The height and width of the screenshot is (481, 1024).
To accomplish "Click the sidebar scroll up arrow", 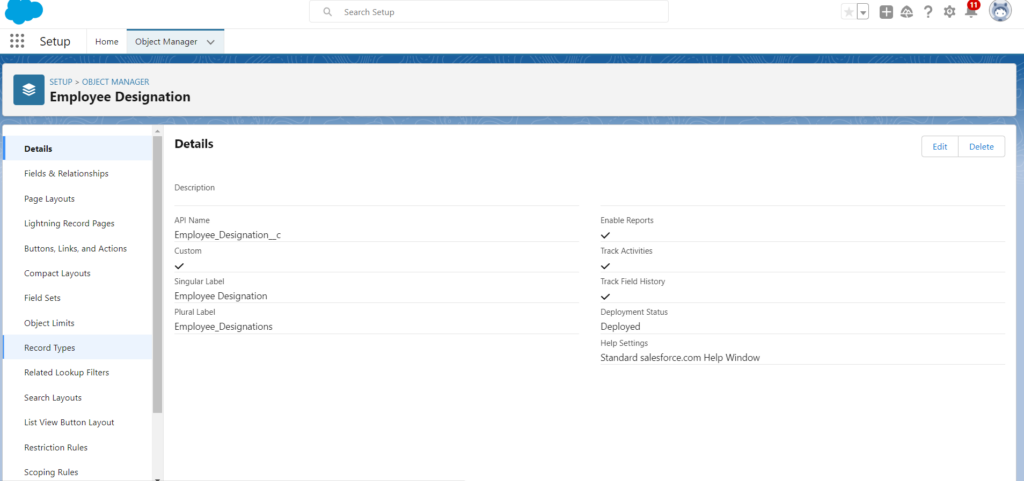I will click(x=157, y=131).
